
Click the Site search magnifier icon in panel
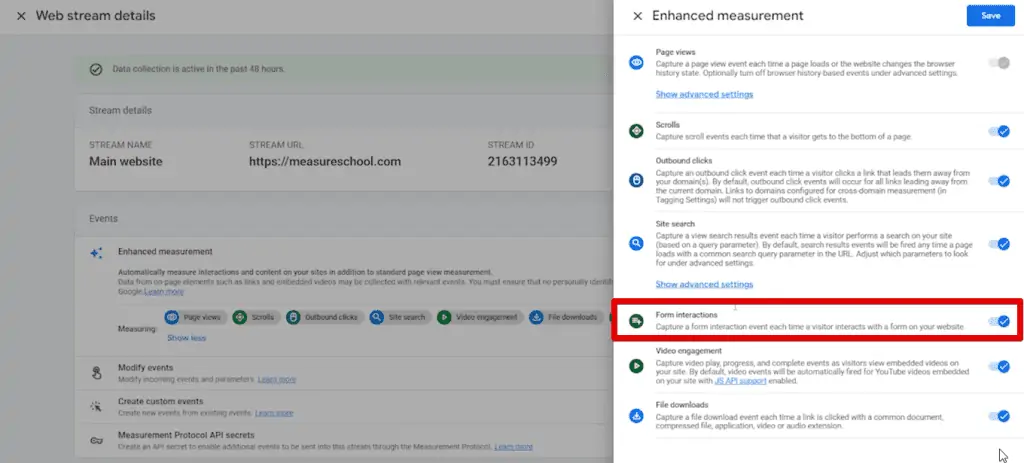(x=636, y=244)
